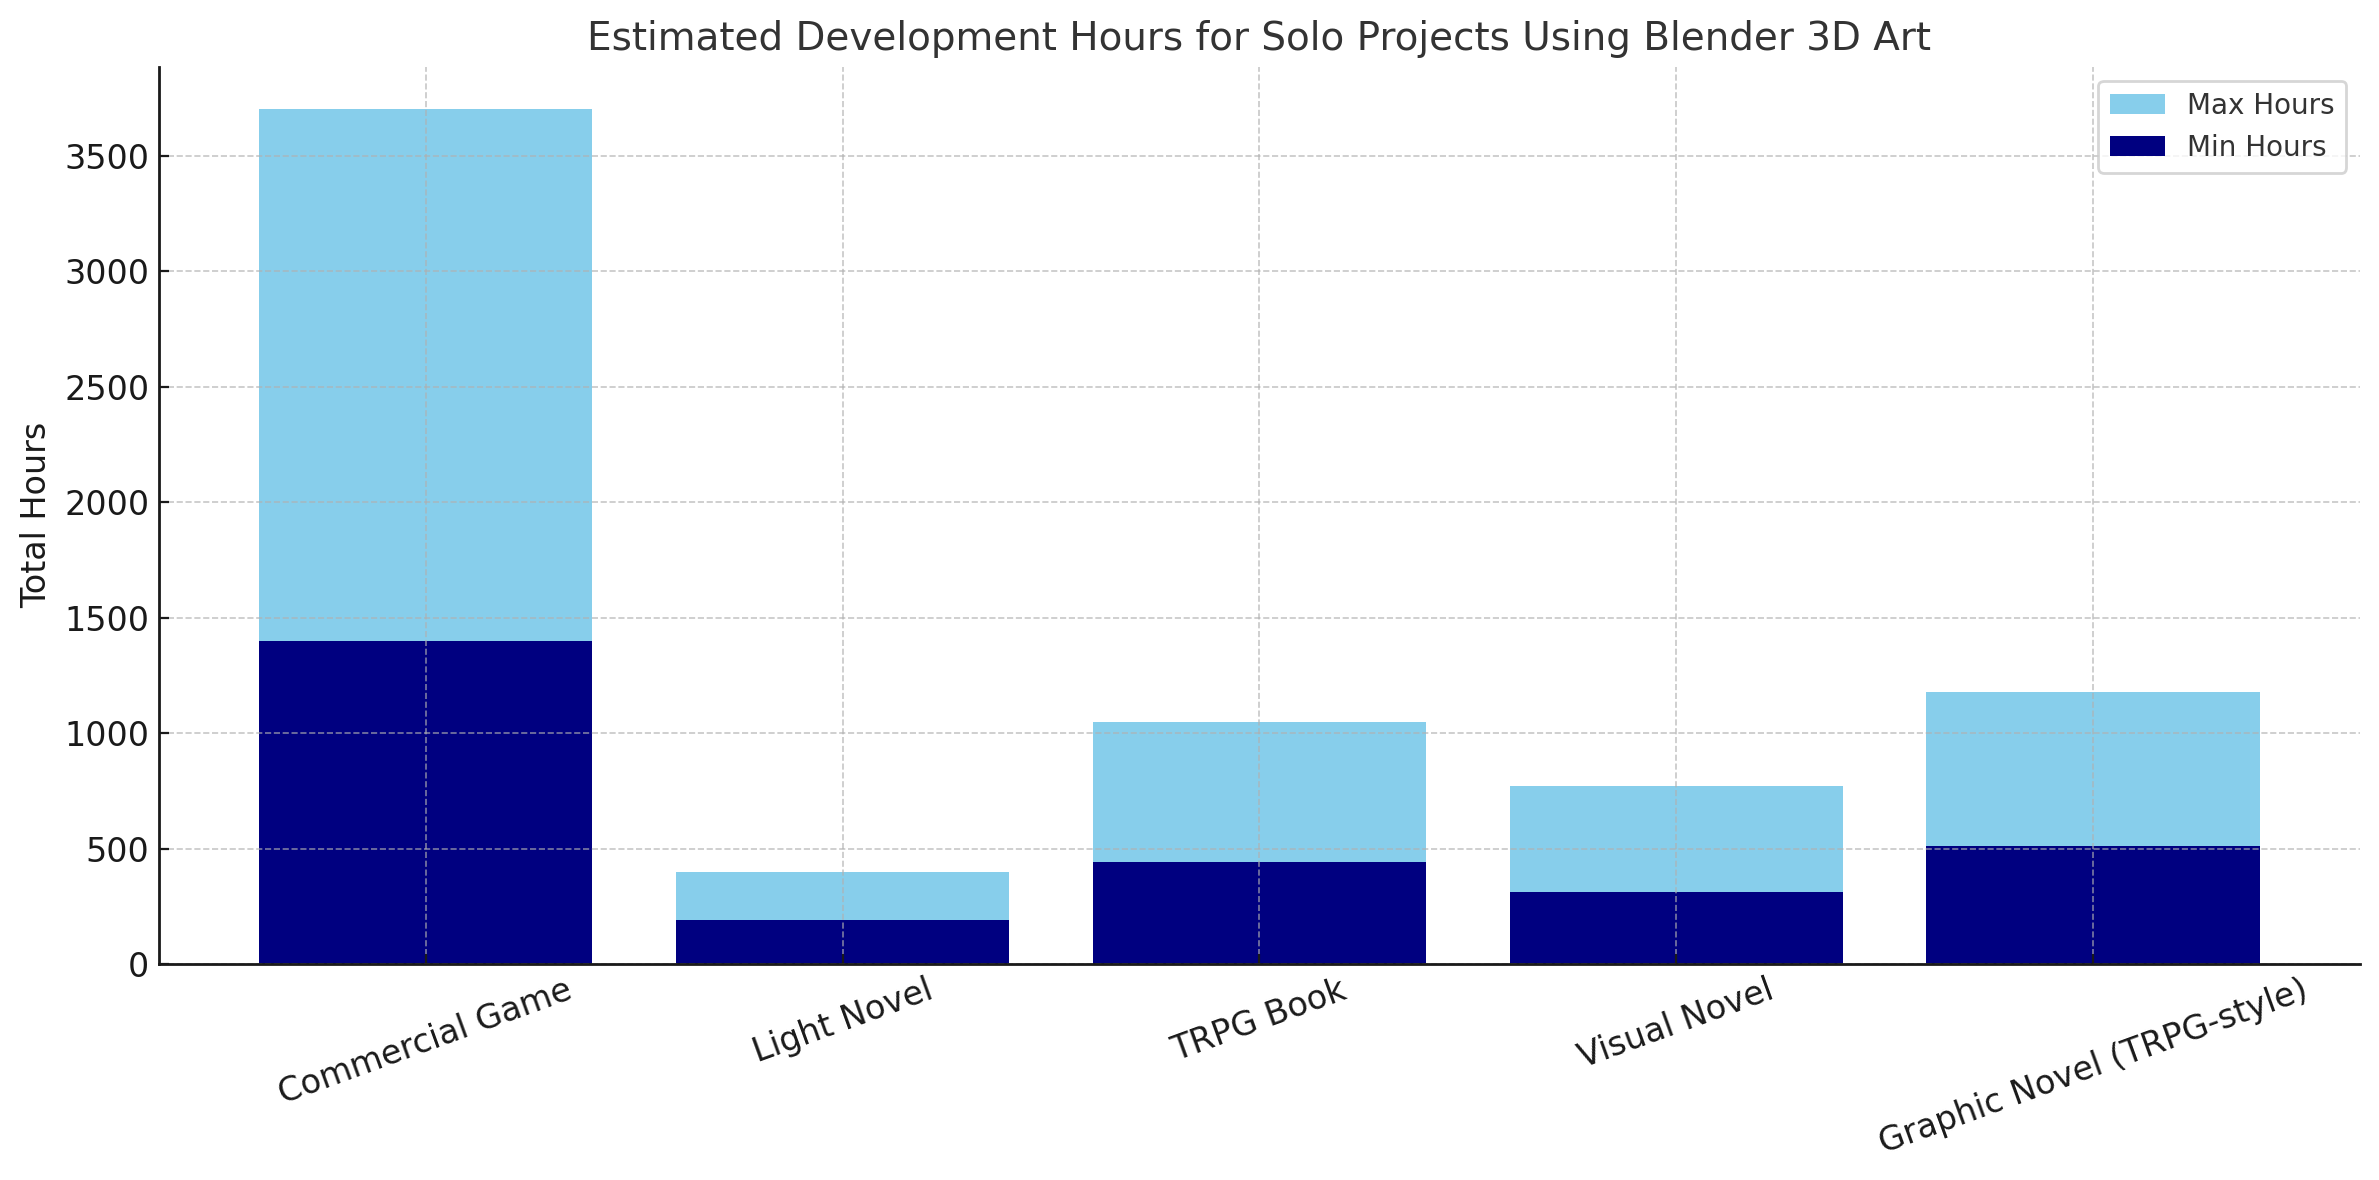The image size is (2379, 1180).
Task: Click the Visual Novel x-axis label
Action: point(1675,1022)
